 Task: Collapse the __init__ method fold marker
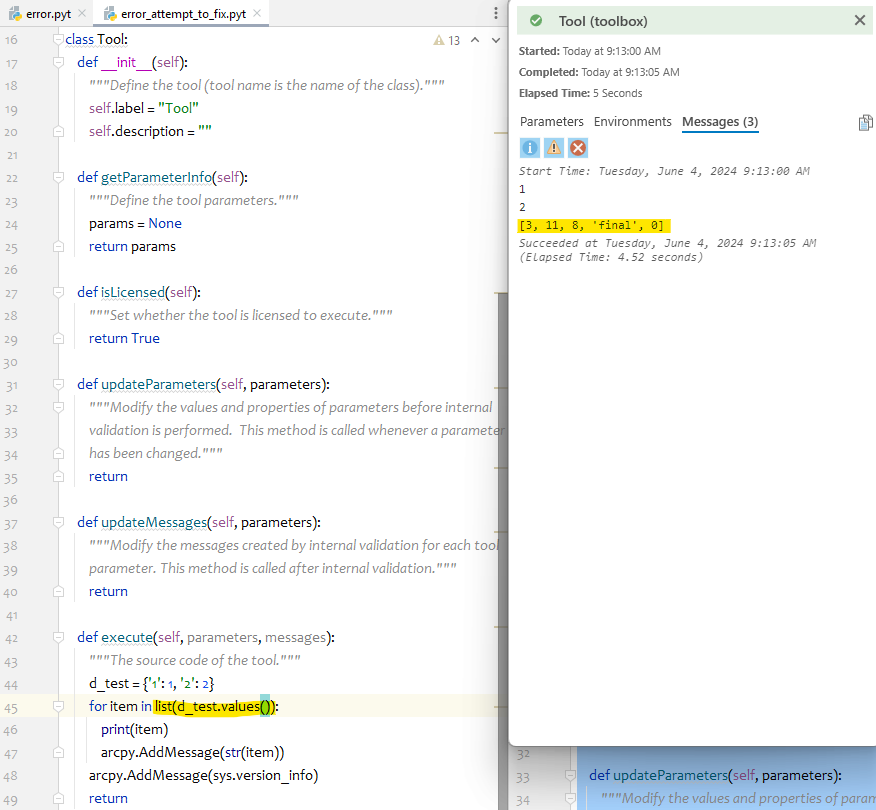[x=58, y=62]
